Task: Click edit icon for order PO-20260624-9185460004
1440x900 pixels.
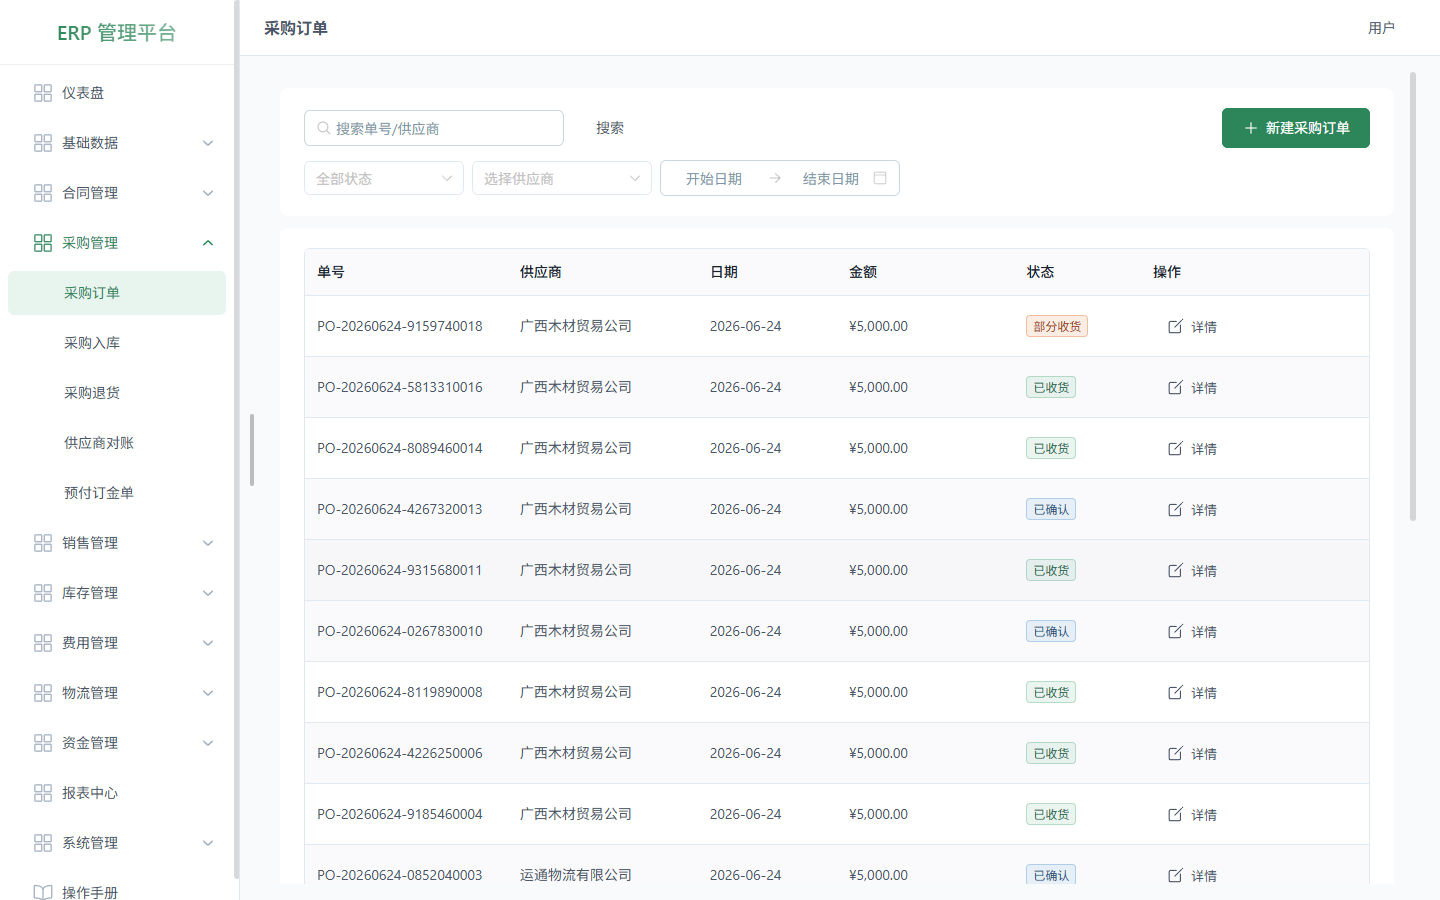Action: [1176, 814]
